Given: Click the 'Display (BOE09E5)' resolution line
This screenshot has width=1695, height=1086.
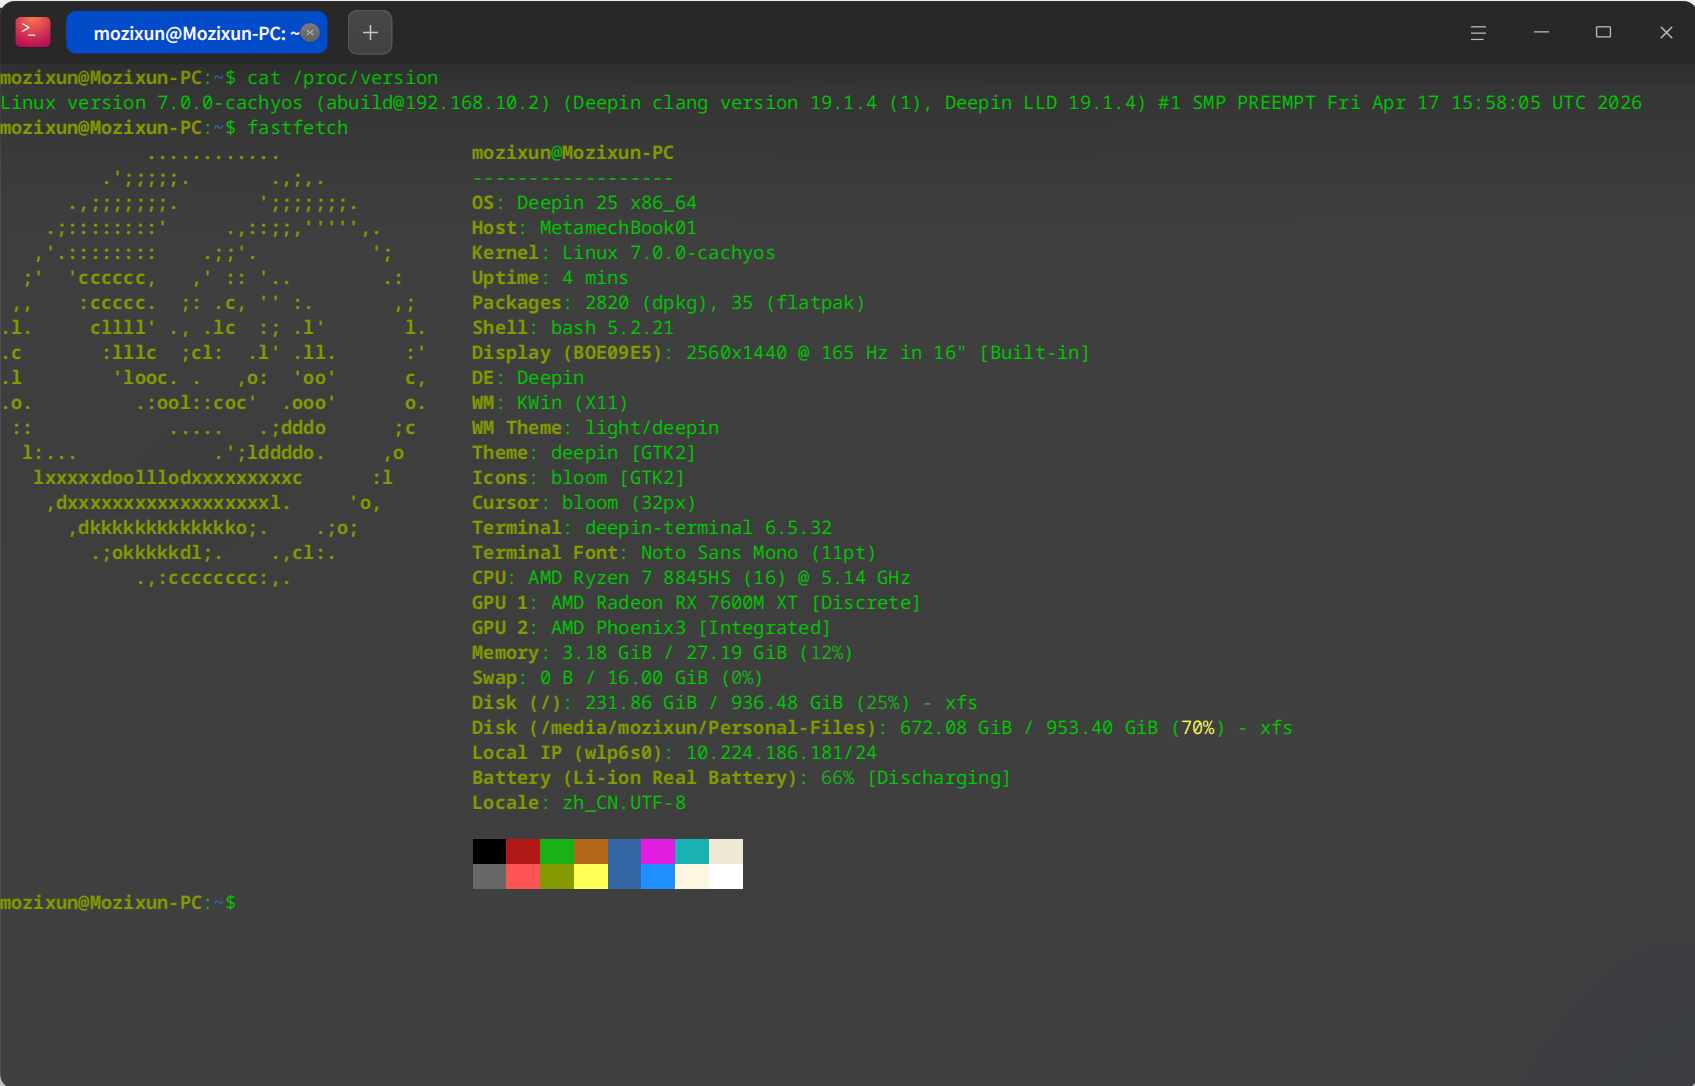Looking at the screenshot, I should (x=781, y=353).
